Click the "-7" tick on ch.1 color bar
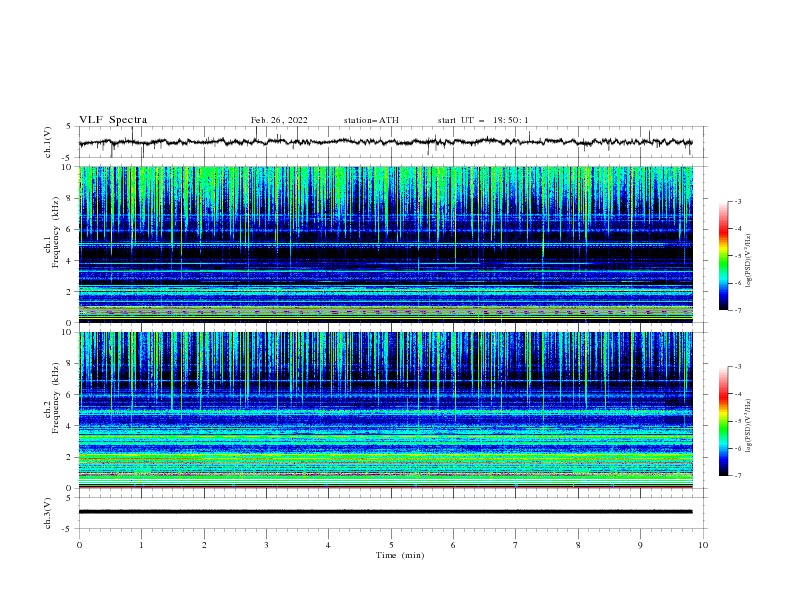Image resolution: width=792 pixels, height=612 pixels. pyautogui.click(x=737, y=310)
